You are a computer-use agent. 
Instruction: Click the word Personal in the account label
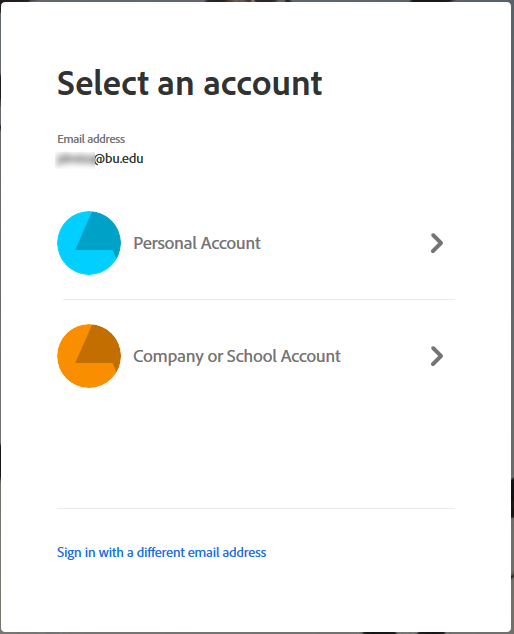(165, 243)
